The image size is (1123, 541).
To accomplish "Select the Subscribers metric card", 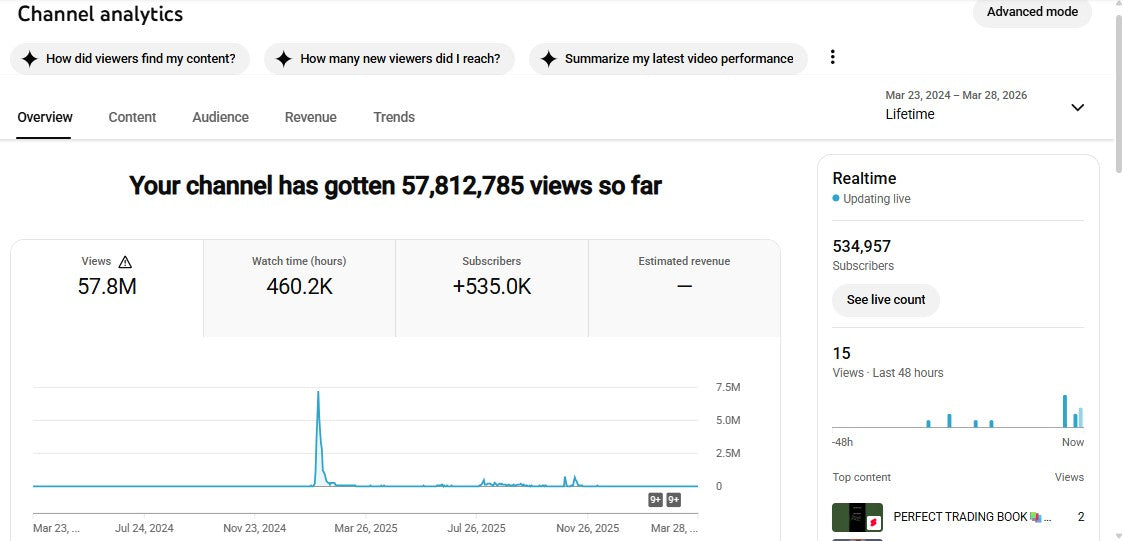I will click(491, 287).
